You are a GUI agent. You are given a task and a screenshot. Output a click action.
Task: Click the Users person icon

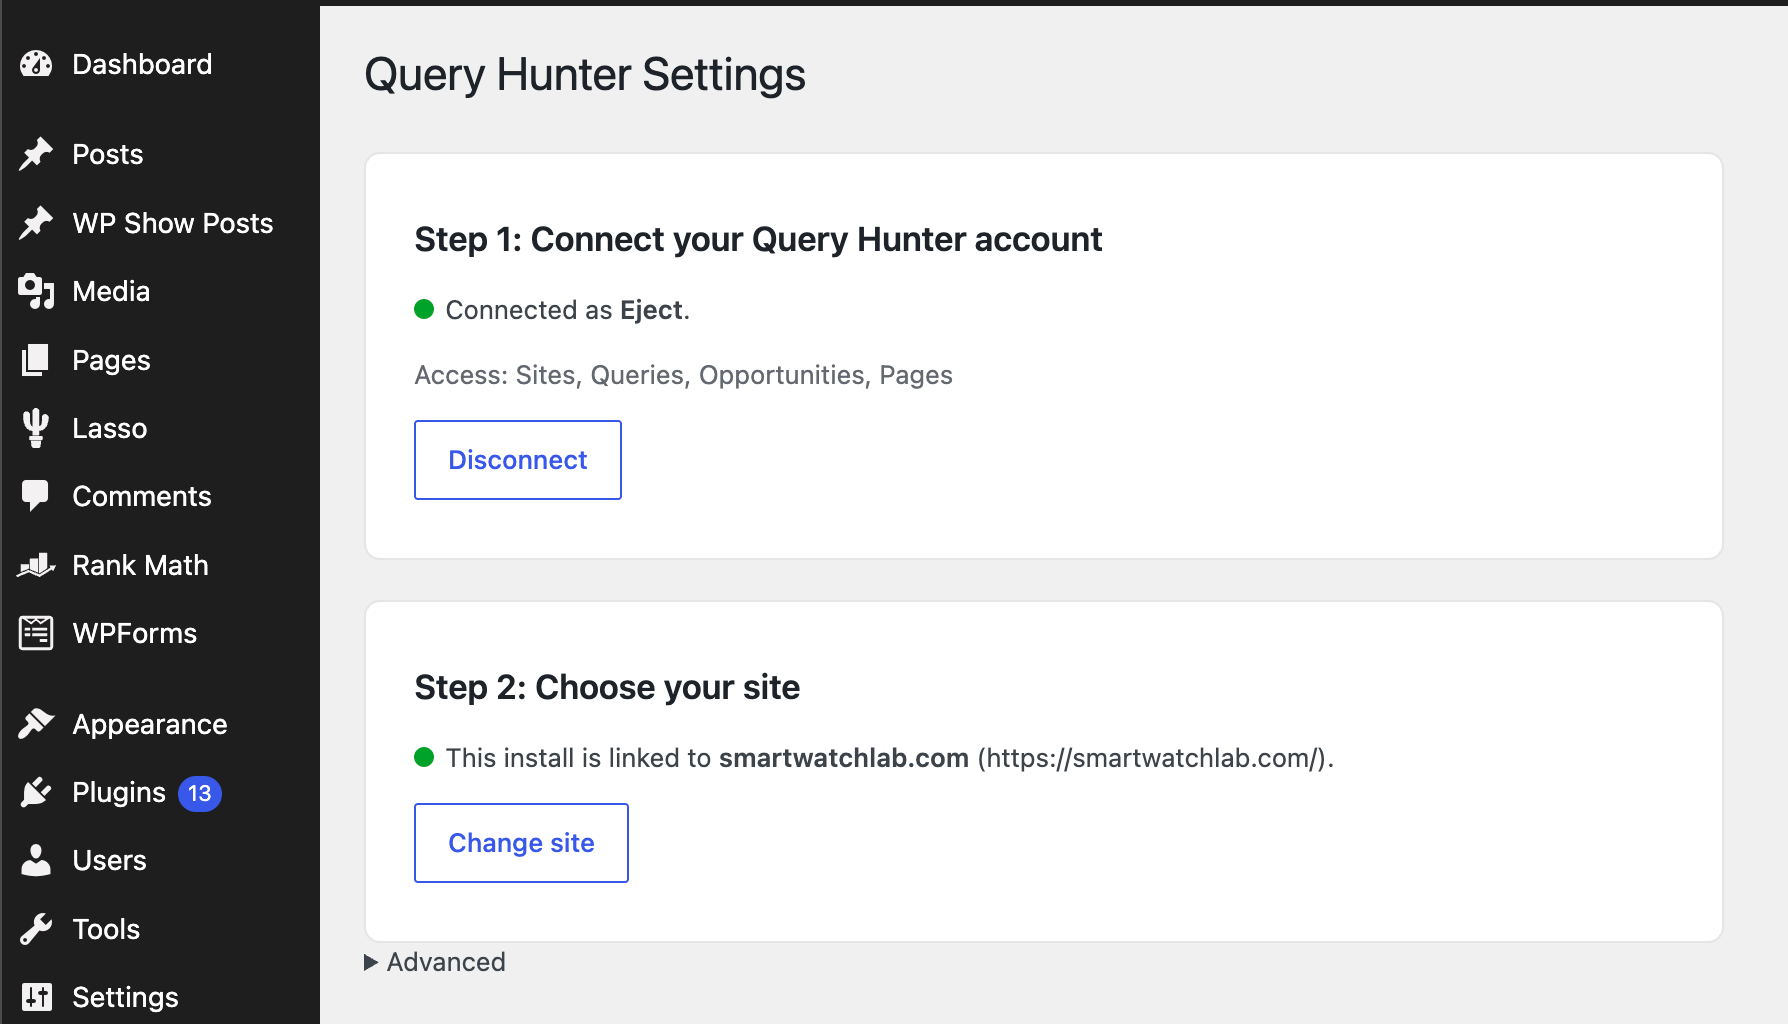[x=36, y=860]
